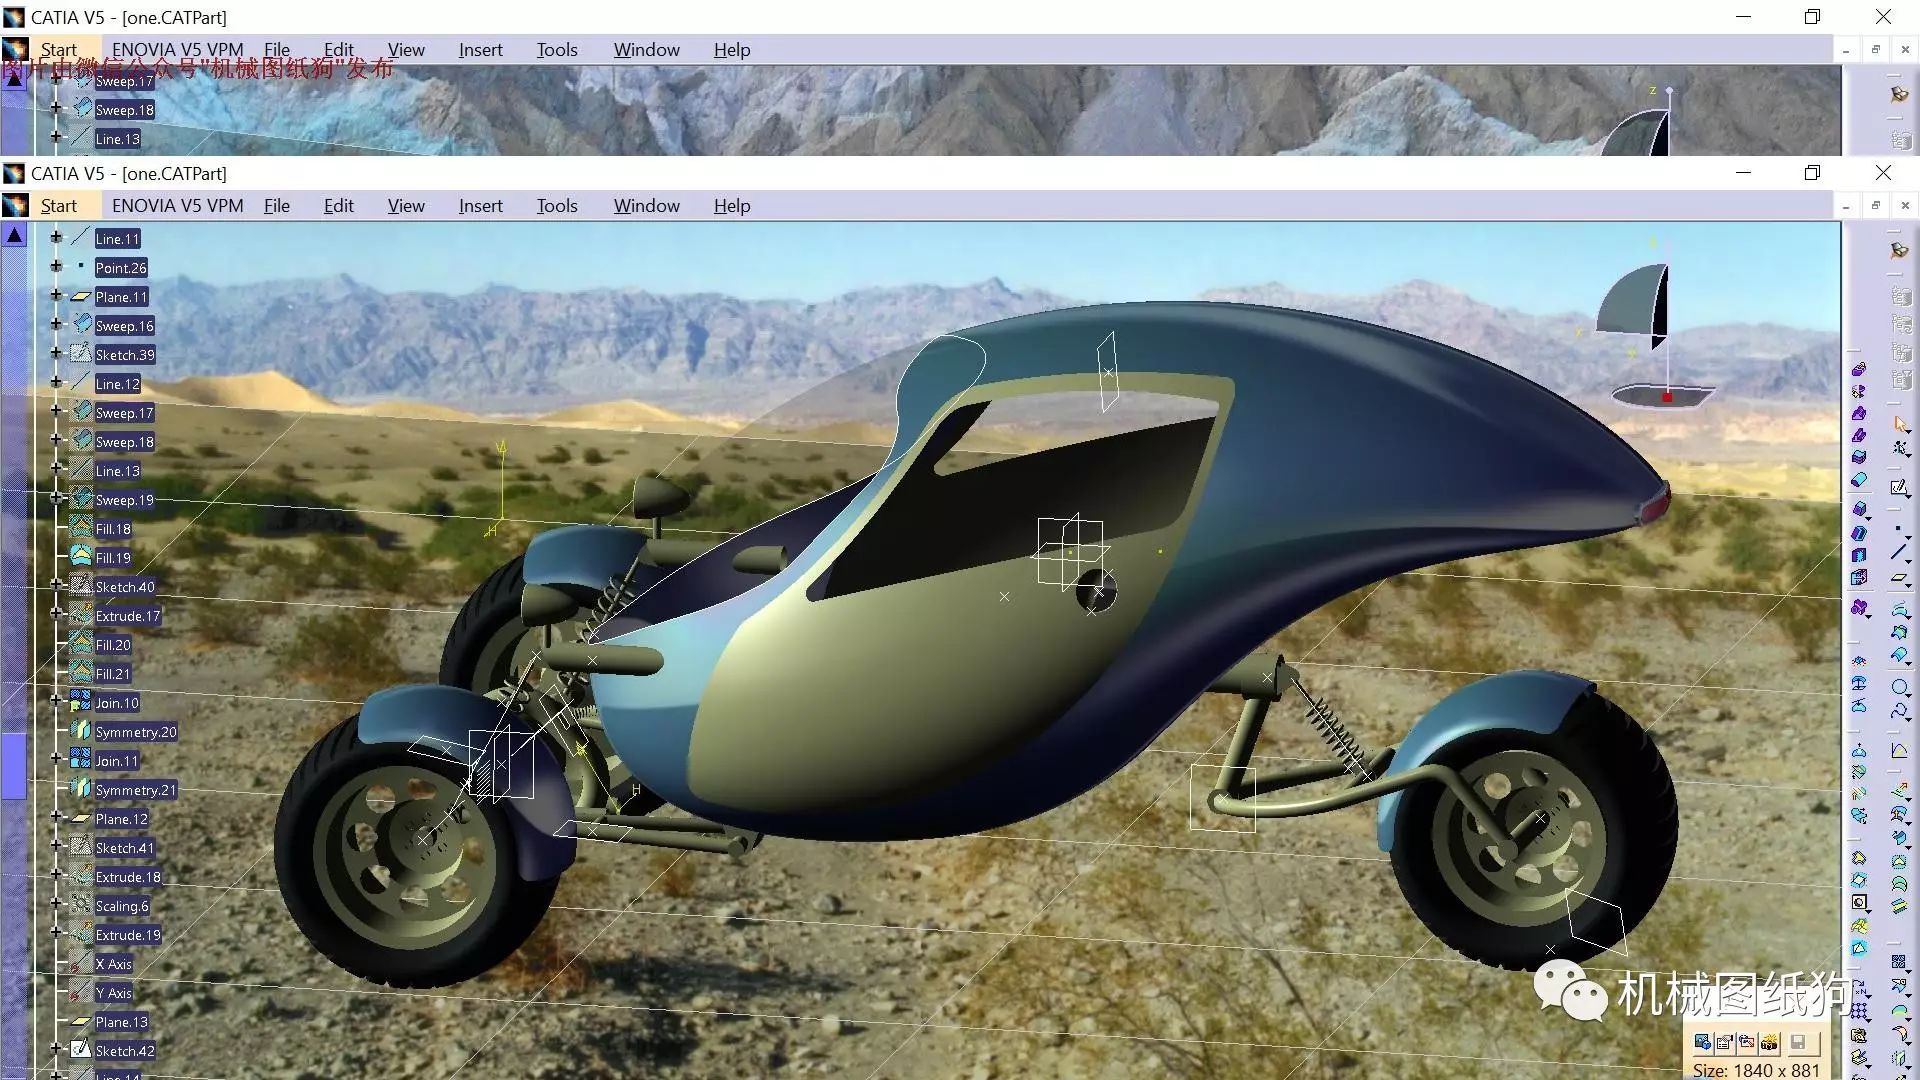
Task: Open the Tools menu in front window
Action: [x=557, y=205]
